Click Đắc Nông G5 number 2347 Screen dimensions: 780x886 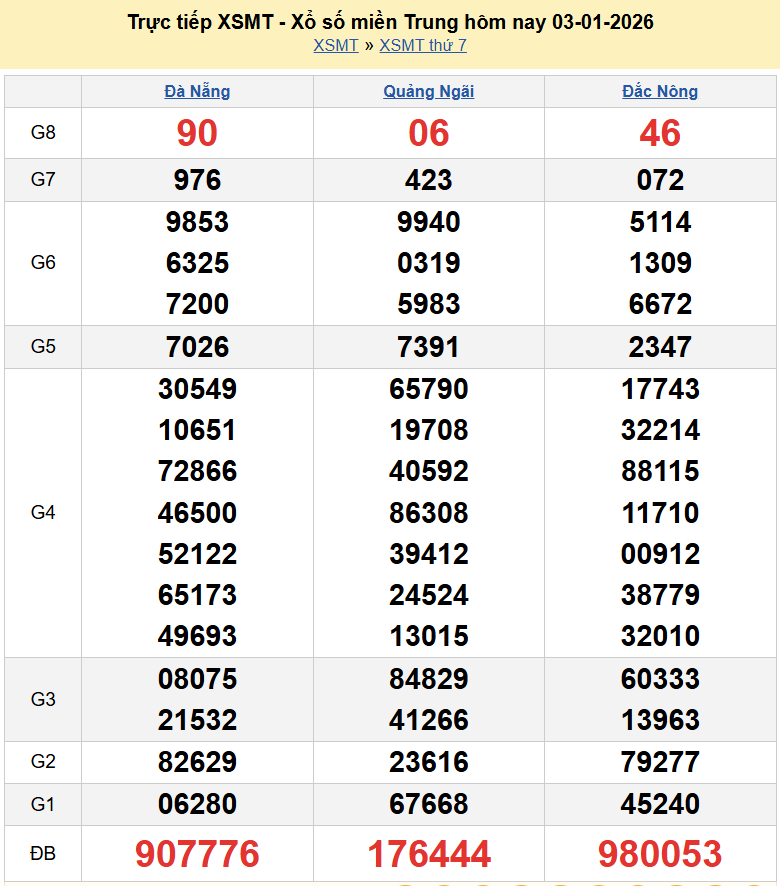coord(660,347)
